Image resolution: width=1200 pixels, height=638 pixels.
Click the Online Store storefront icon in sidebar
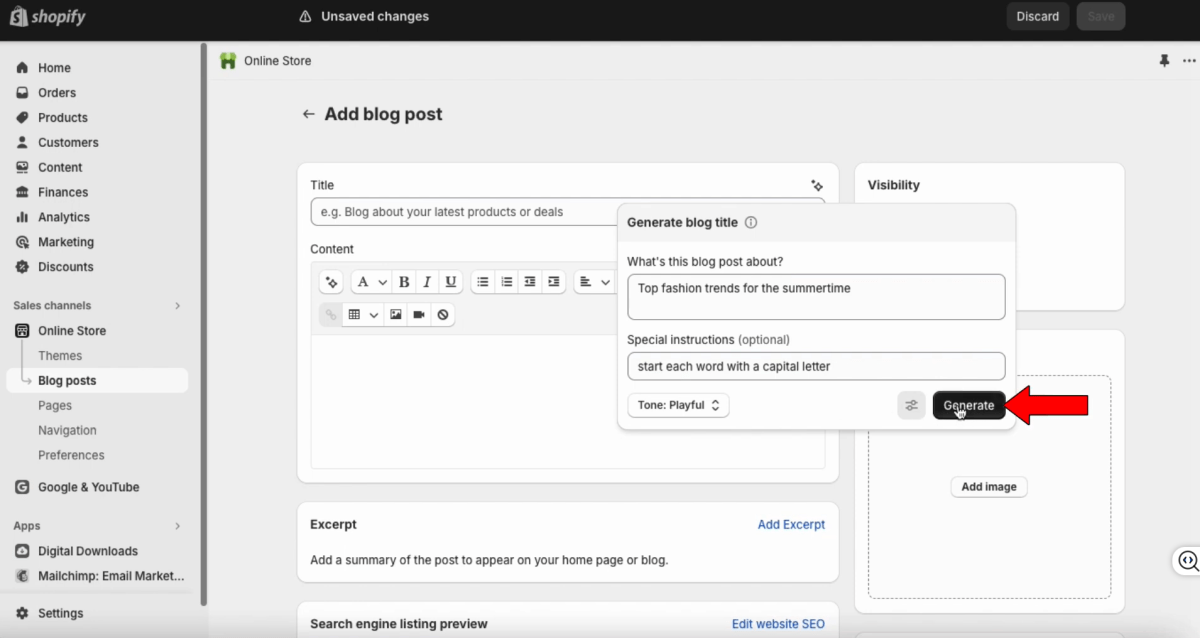point(22,331)
